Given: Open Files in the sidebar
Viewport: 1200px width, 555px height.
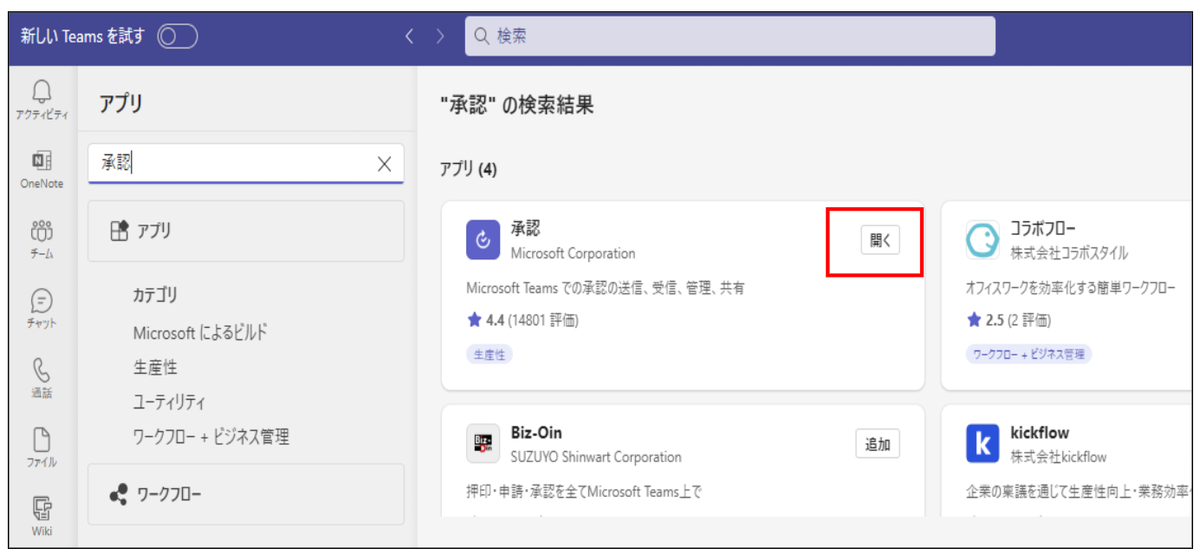Looking at the screenshot, I should click(x=42, y=440).
